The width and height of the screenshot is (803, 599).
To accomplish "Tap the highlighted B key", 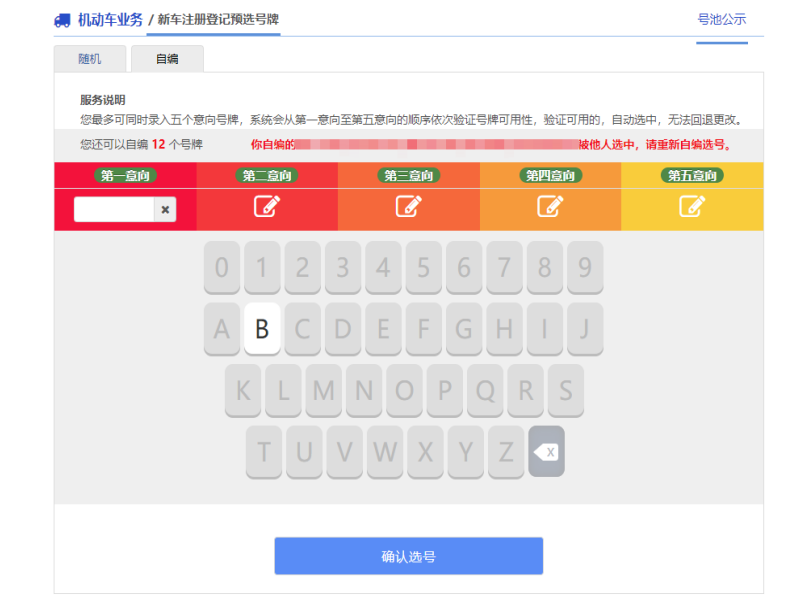I will [262, 329].
